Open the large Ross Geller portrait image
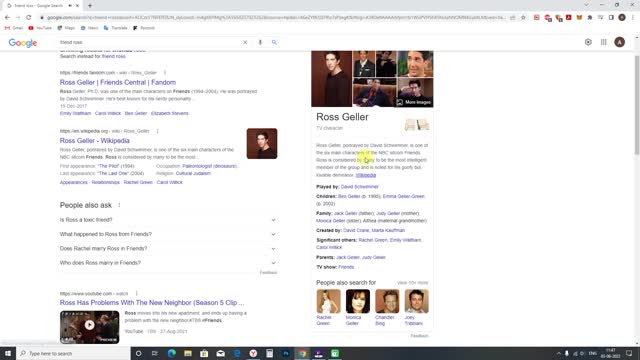 (x=331, y=79)
